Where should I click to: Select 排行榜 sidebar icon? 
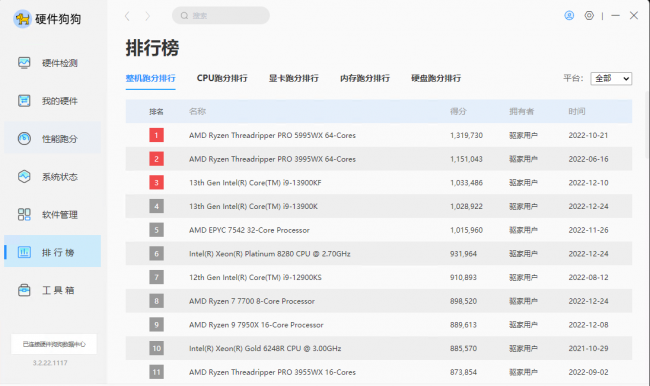[24, 252]
